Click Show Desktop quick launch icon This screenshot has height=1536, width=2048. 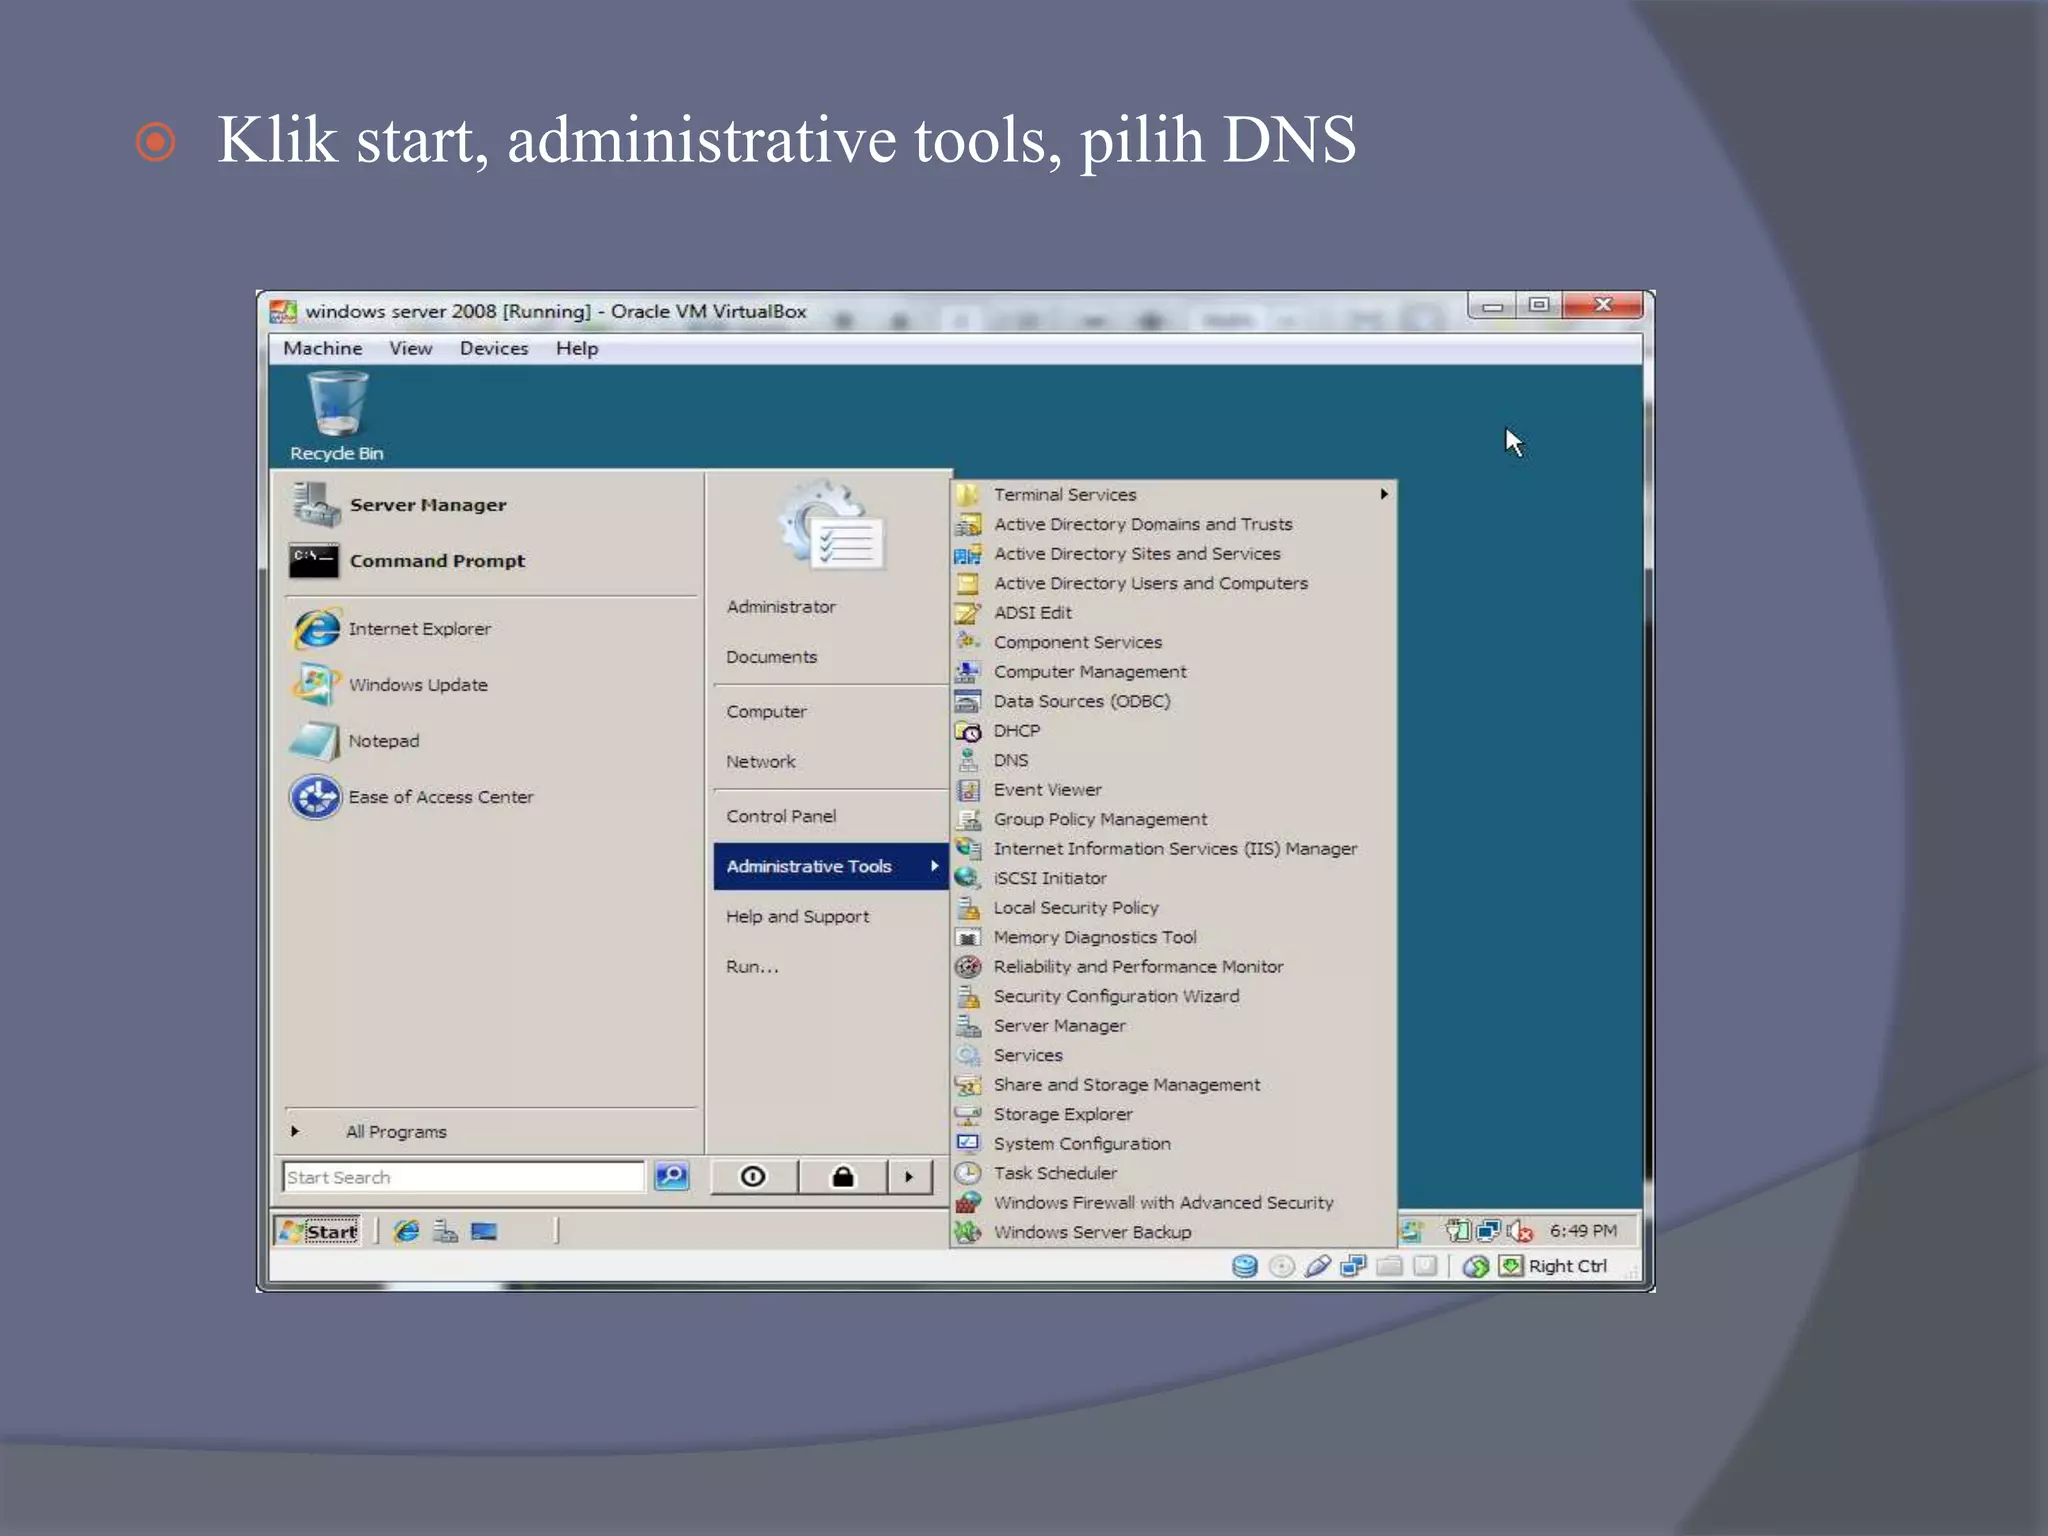[484, 1232]
